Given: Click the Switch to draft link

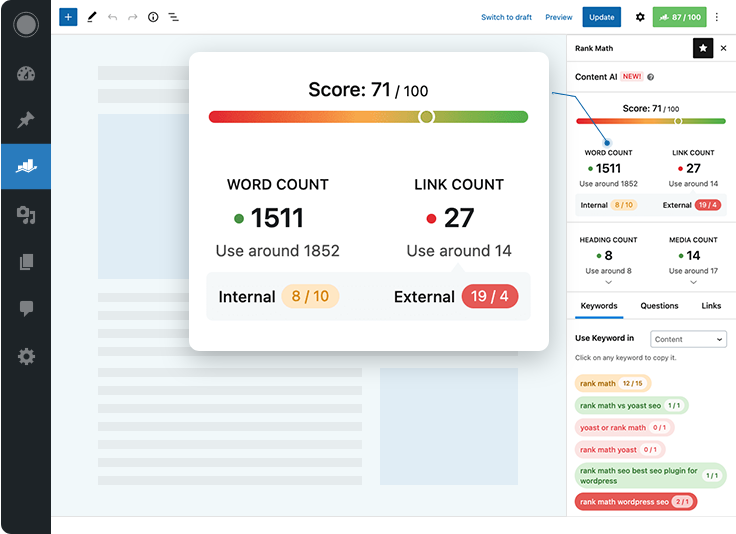Looking at the screenshot, I should (x=506, y=17).
